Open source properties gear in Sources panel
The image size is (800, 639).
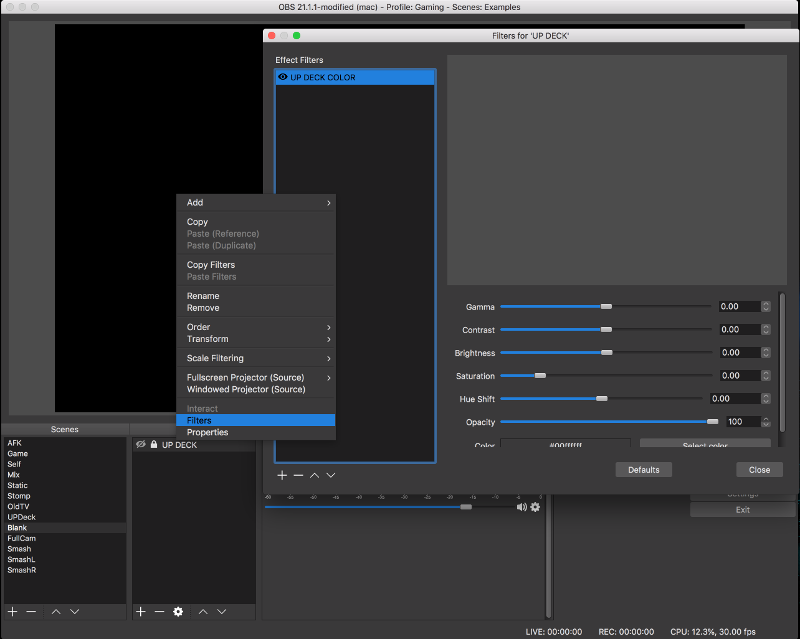point(178,611)
